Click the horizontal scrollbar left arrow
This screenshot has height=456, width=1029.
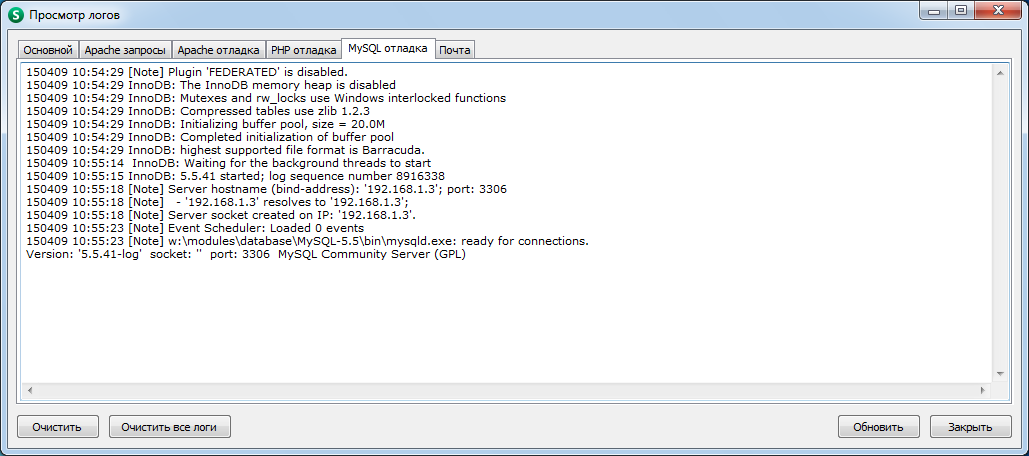28,388
